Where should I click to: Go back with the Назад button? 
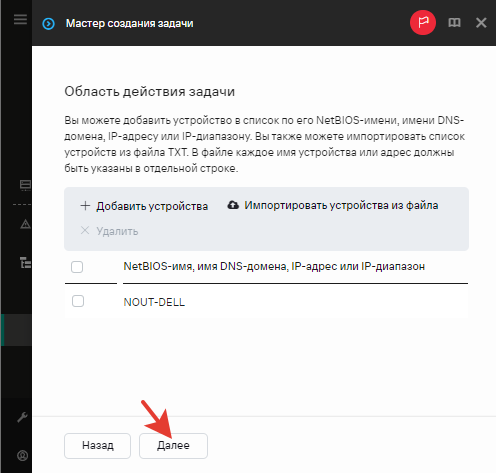click(x=97, y=446)
